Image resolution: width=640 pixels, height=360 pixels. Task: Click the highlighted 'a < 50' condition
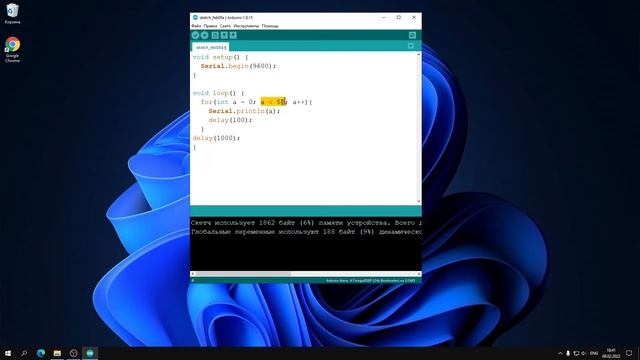tap(273, 102)
